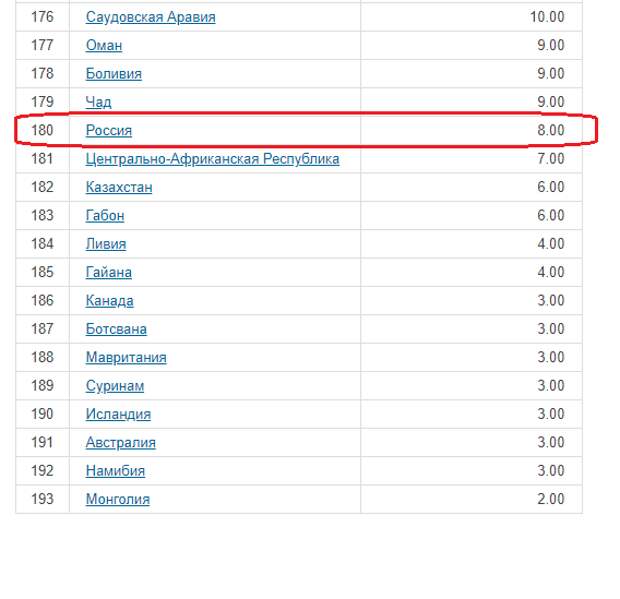Open the Габон link

[105, 215]
